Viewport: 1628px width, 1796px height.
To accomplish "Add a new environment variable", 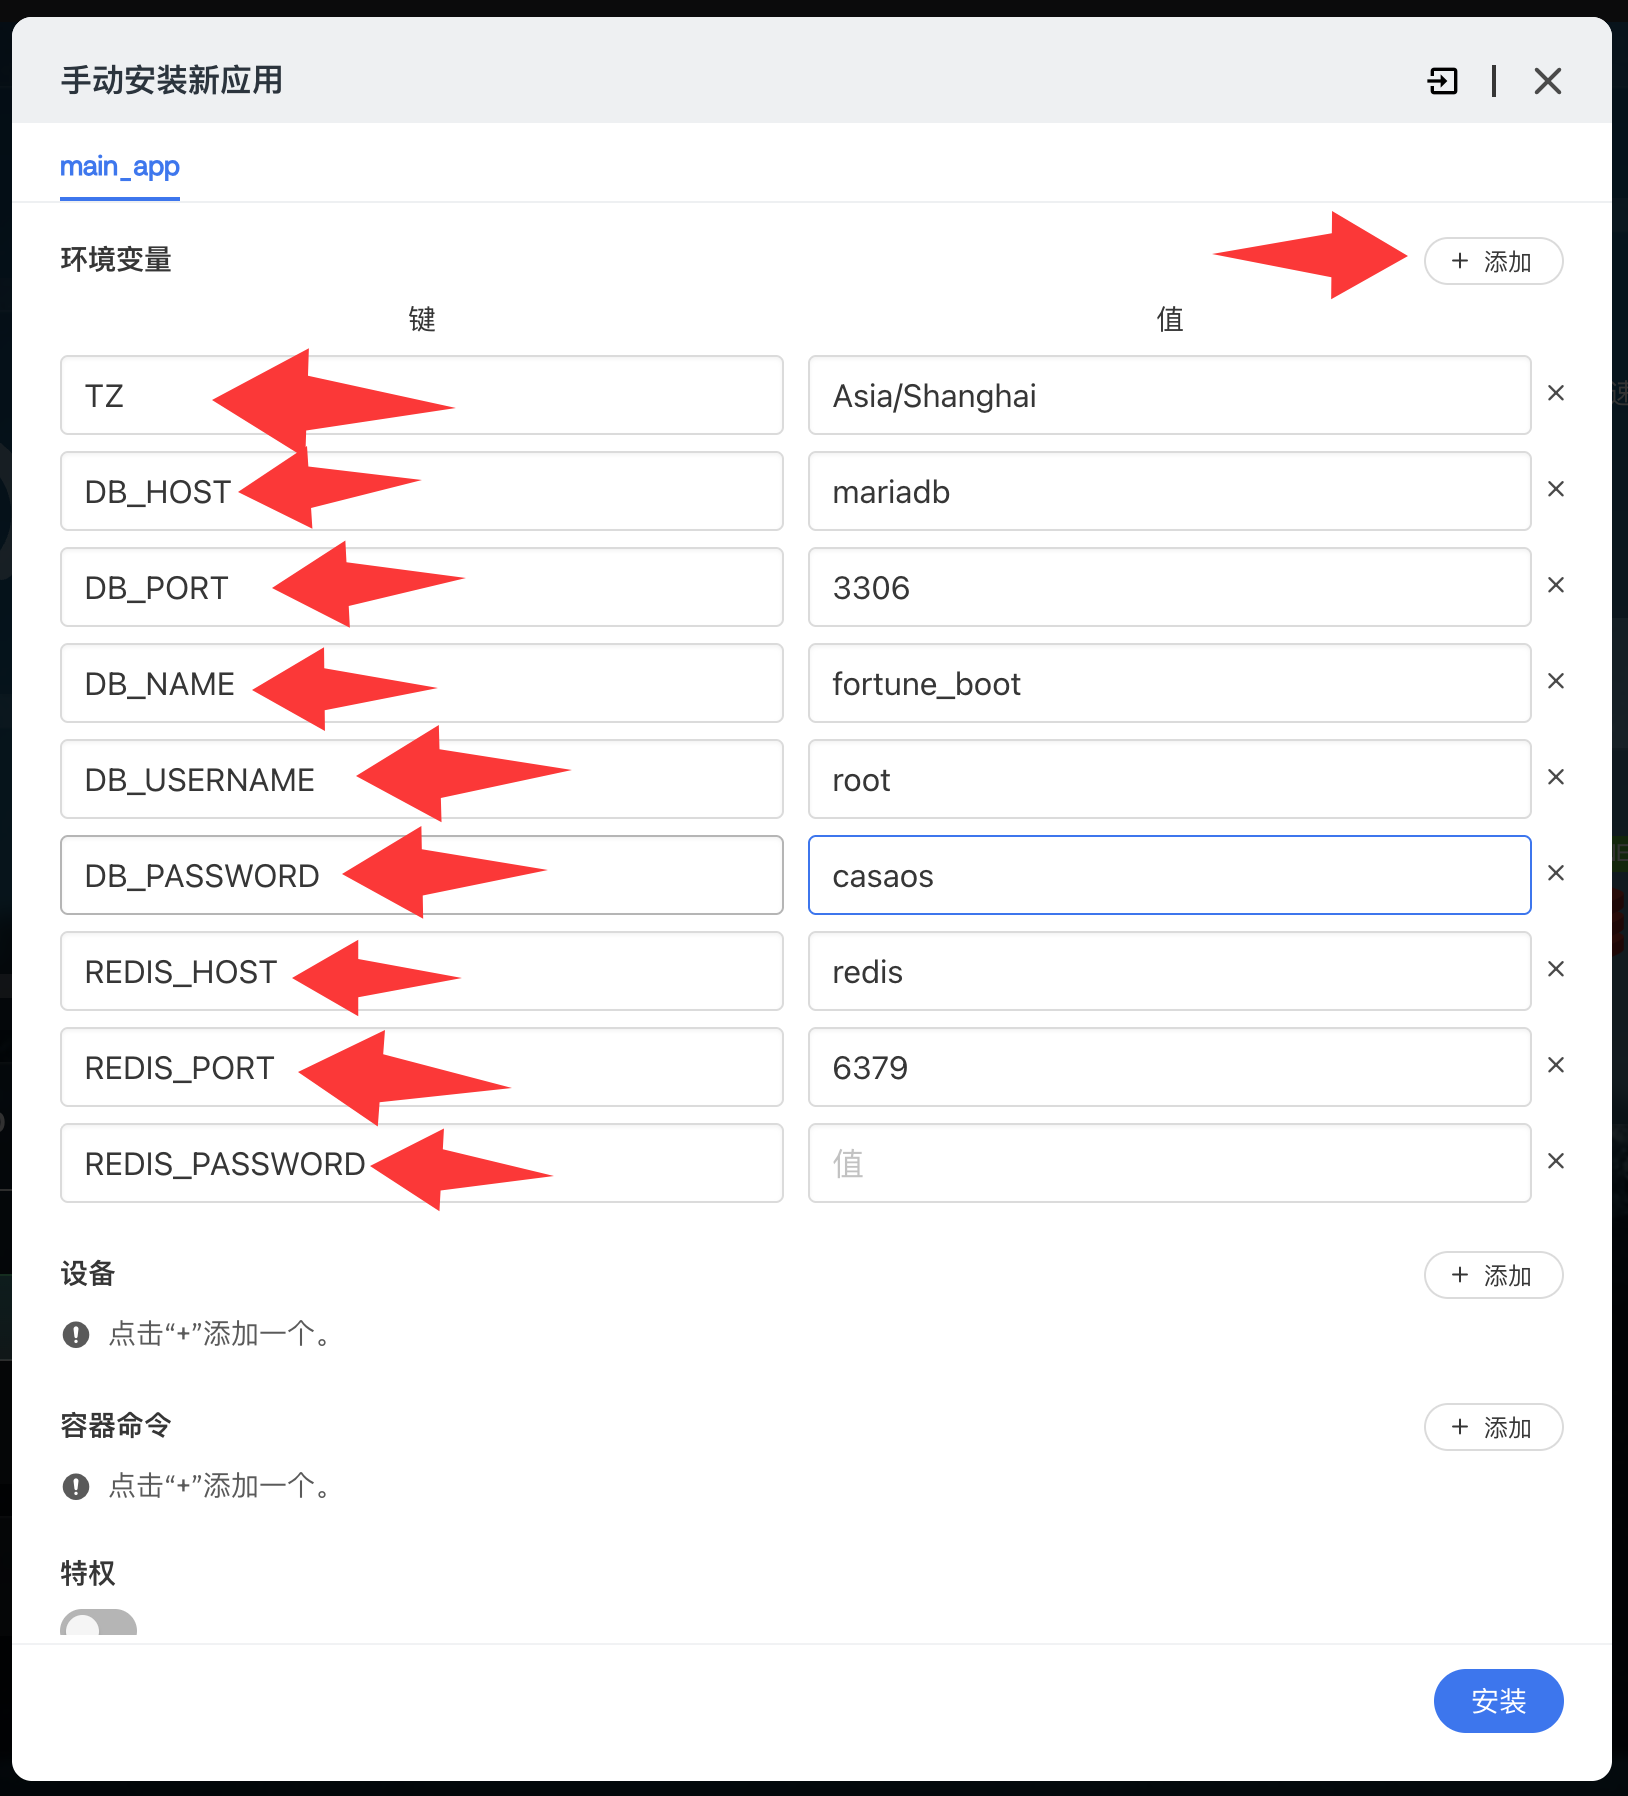I will tap(1492, 262).
